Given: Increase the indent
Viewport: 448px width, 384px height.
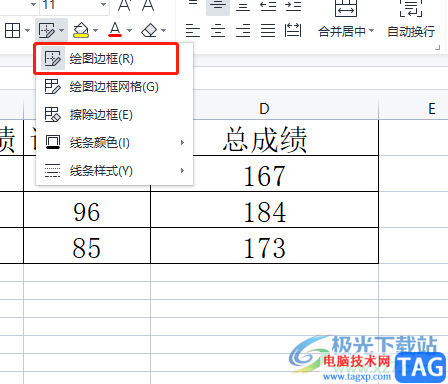Looking at the screenshot, I should point(293,6).
